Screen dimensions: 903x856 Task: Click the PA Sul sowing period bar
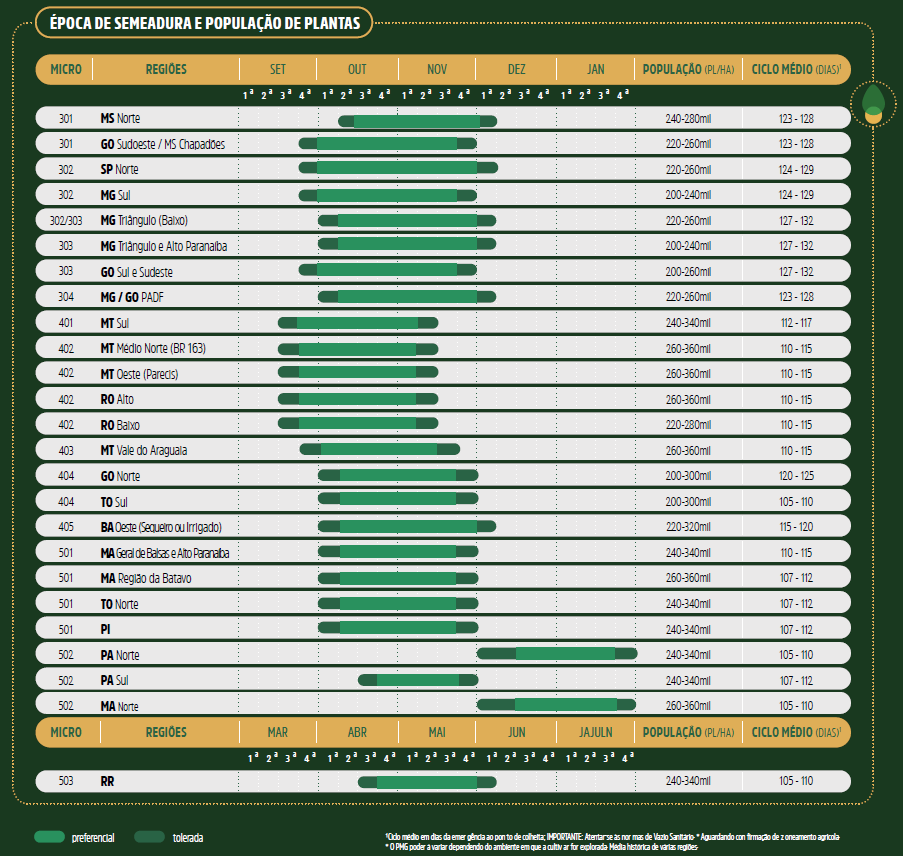[x=418, y=680]
